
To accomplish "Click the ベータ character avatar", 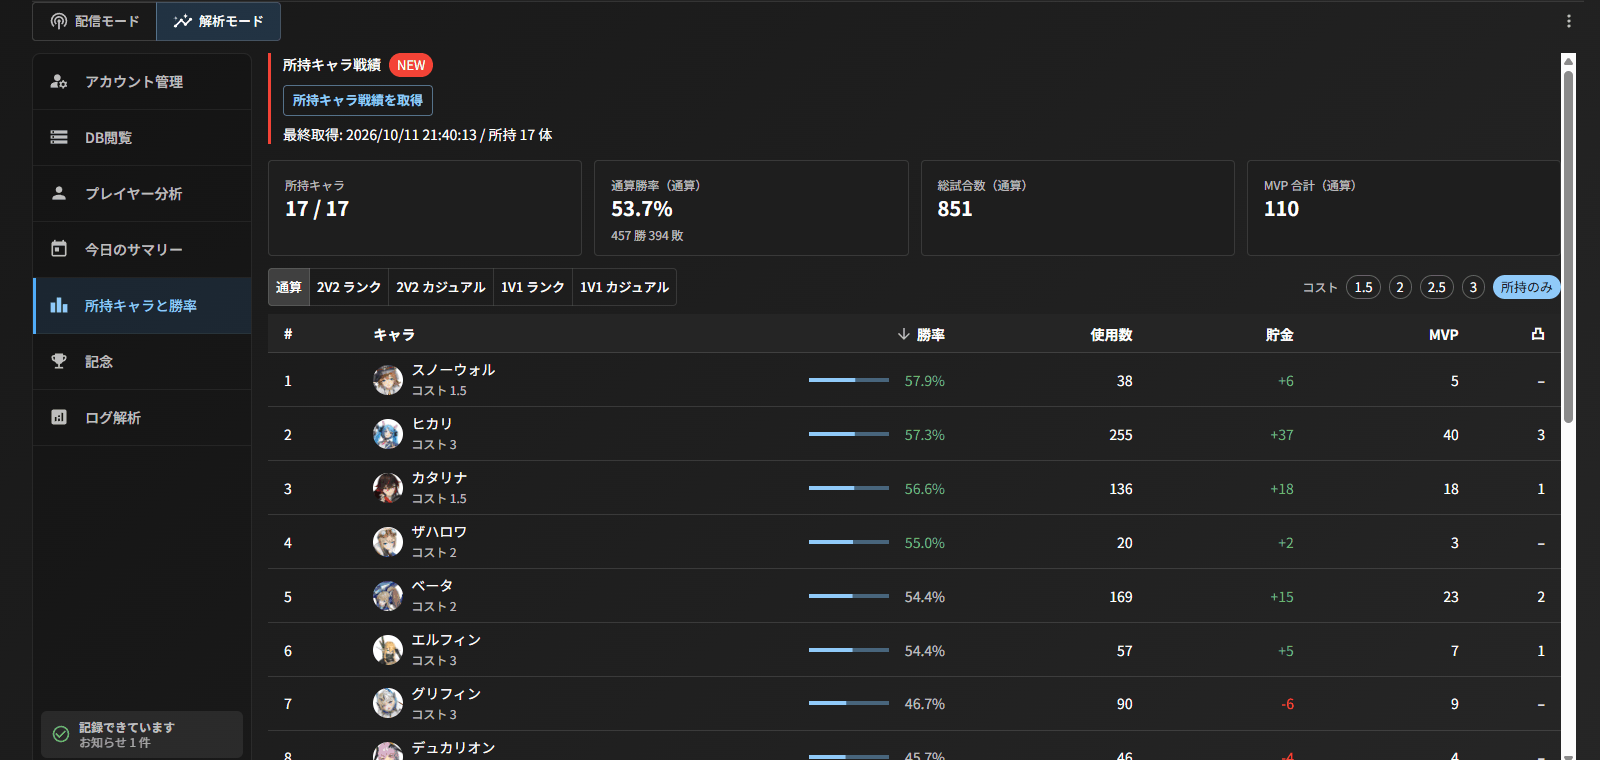I will tap(388, 596).
